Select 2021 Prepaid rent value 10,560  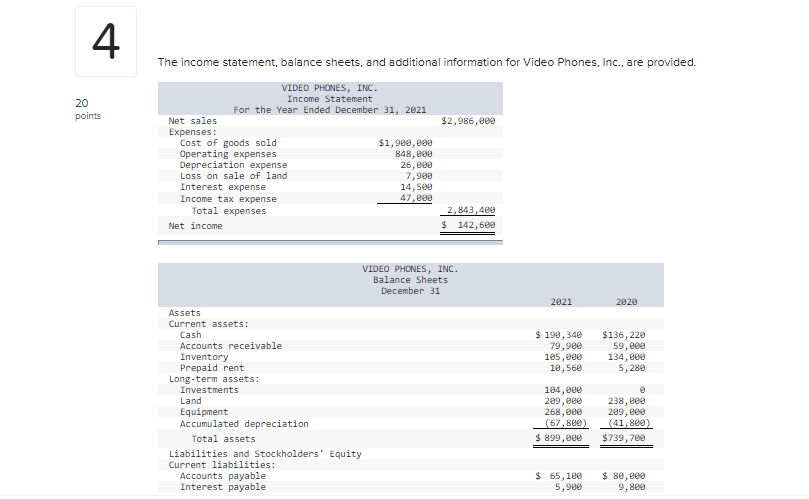[566, 368]
